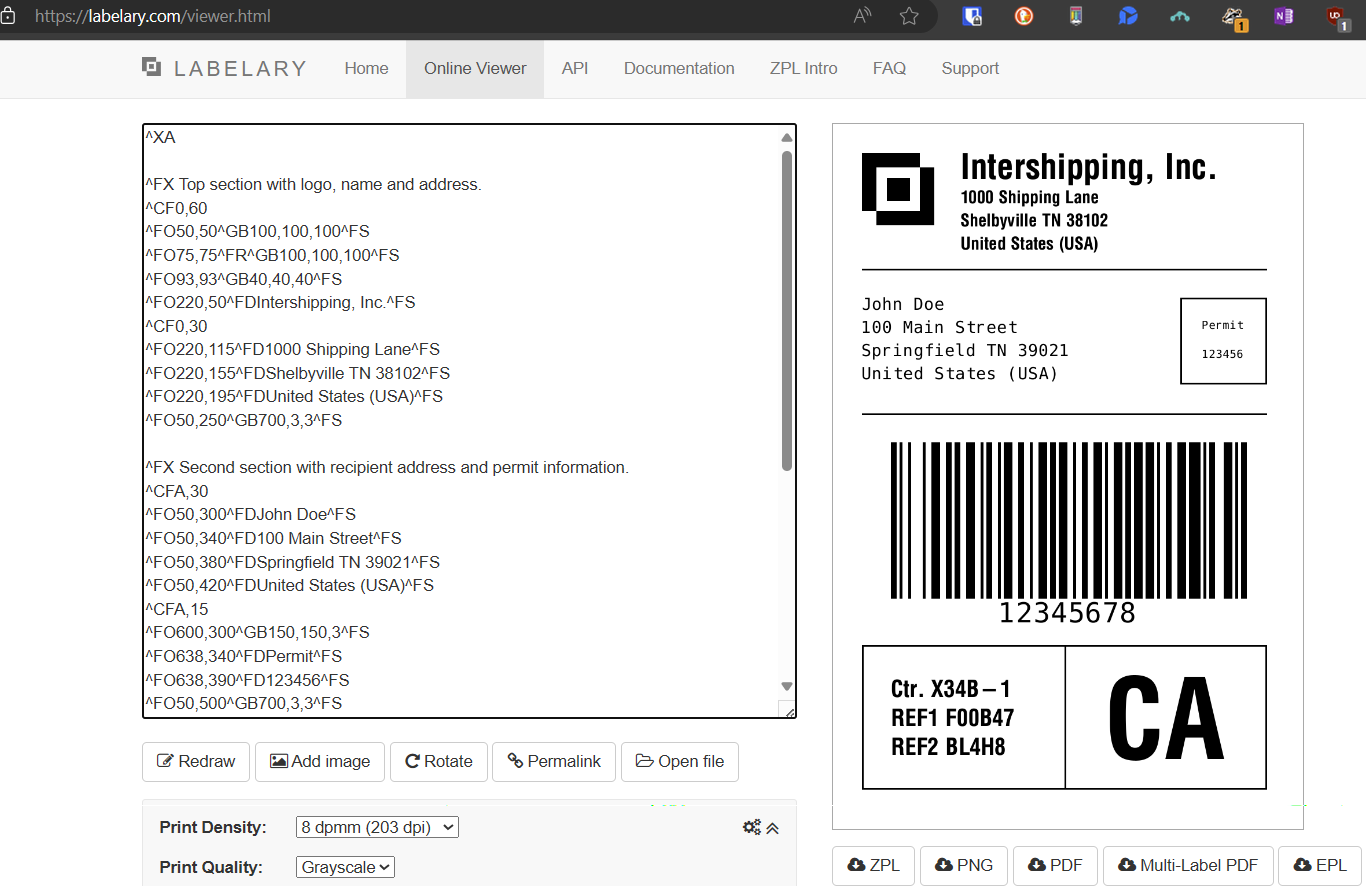
Task: Open the extension icon with orange badge
Action: tap(1234, 17)
